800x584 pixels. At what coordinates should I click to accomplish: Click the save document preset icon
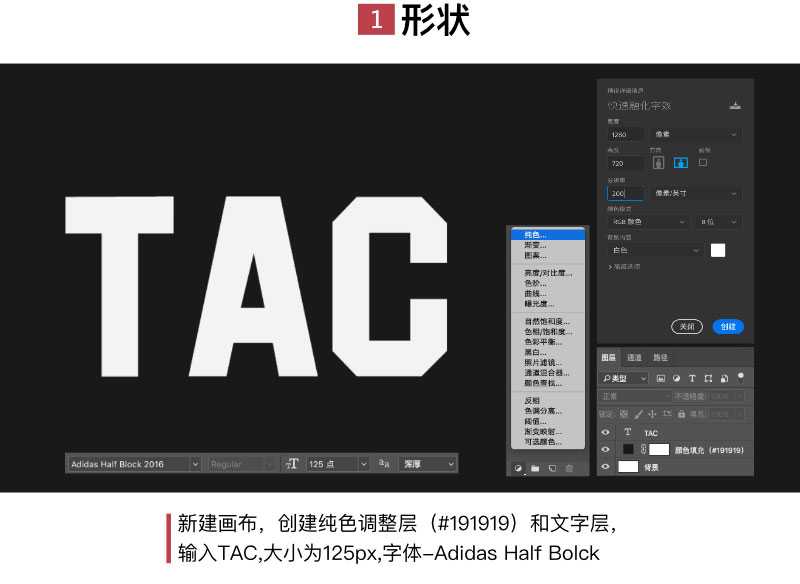pos(734,105)
